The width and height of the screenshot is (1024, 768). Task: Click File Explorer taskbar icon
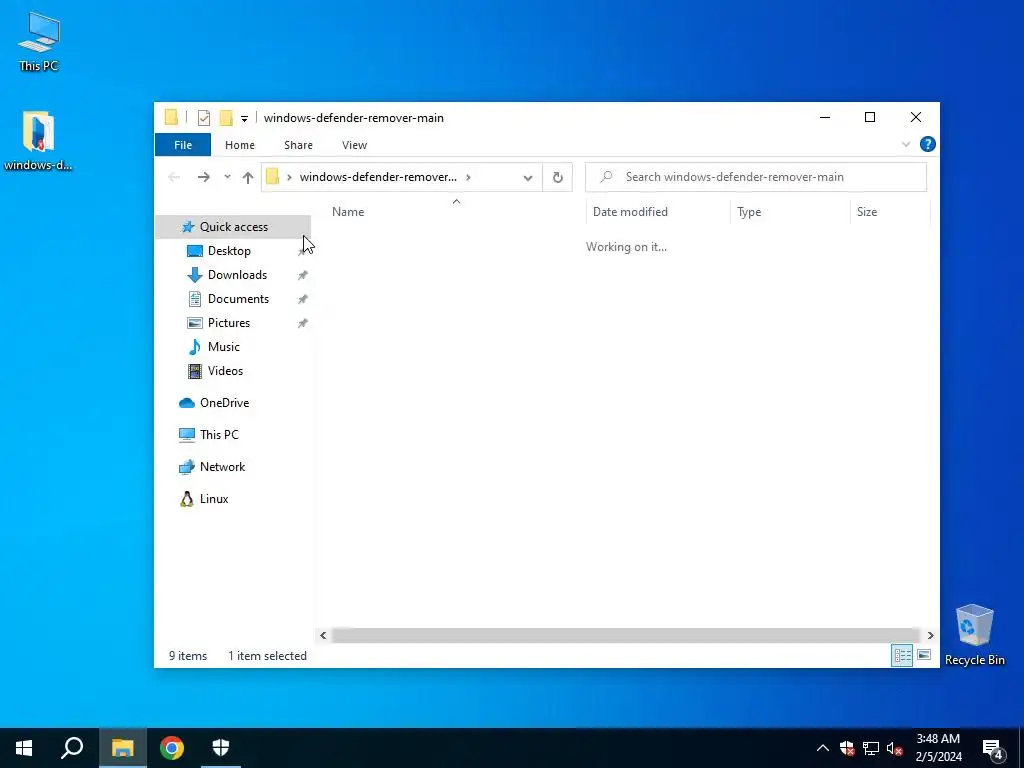122,748
